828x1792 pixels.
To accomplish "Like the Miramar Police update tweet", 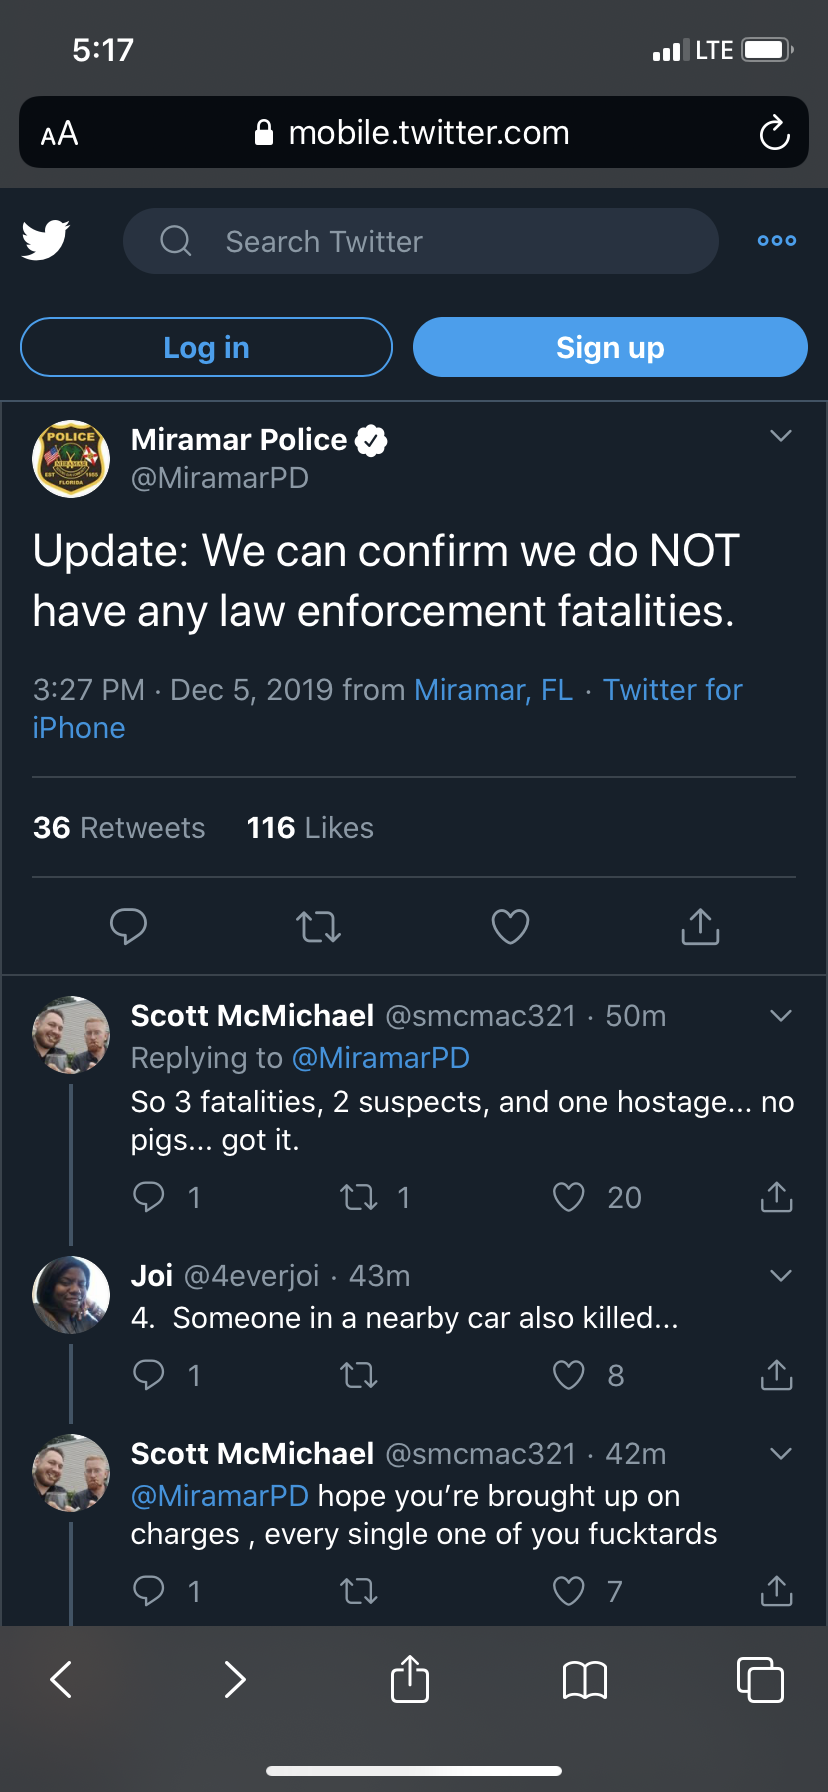I will click(x=510, y=927).
